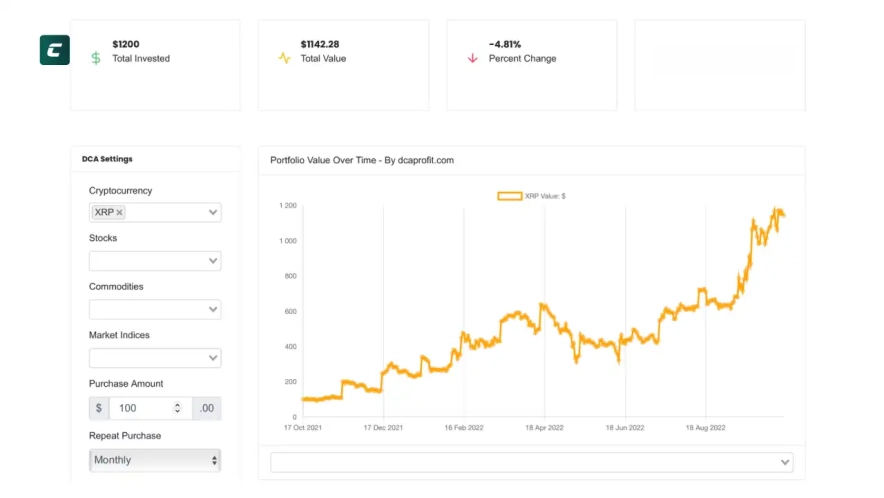
Task: Open the Commodities dropdown
Action: point(155,309)
